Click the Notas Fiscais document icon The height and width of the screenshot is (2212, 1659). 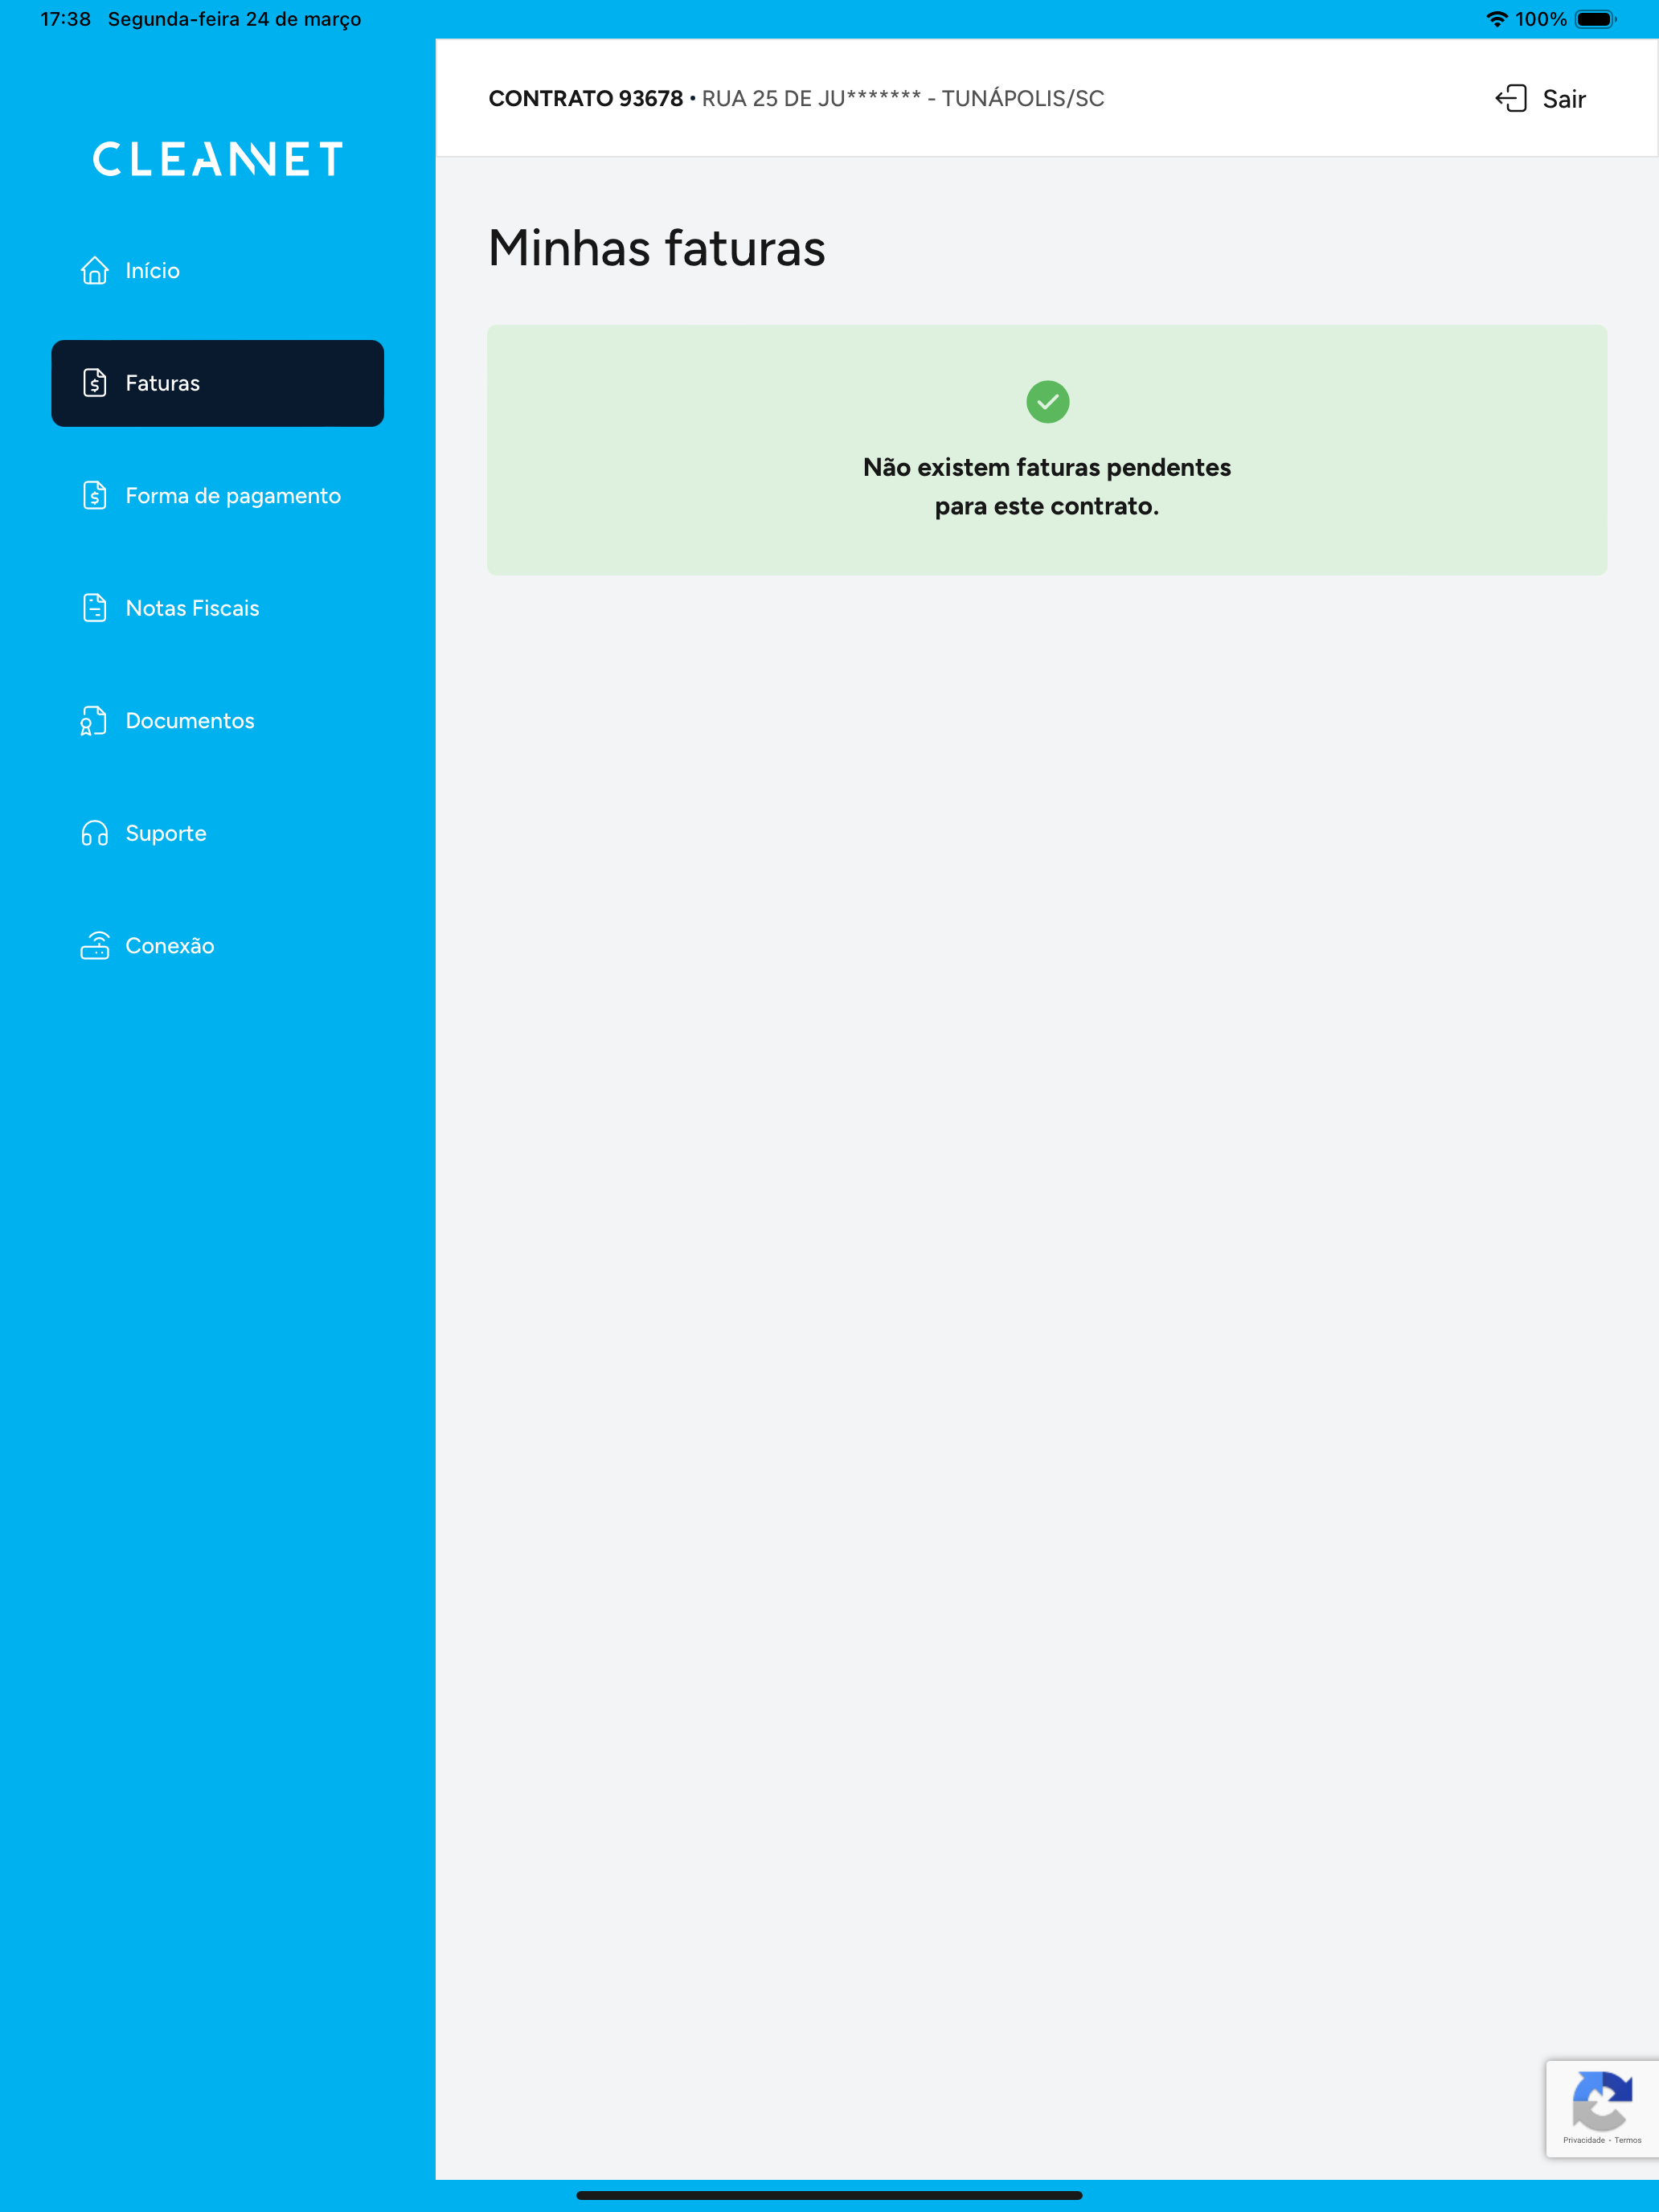pos(95,608)
